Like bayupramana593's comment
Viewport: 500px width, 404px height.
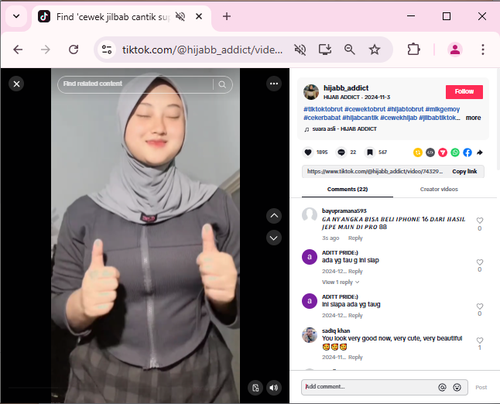480,220
